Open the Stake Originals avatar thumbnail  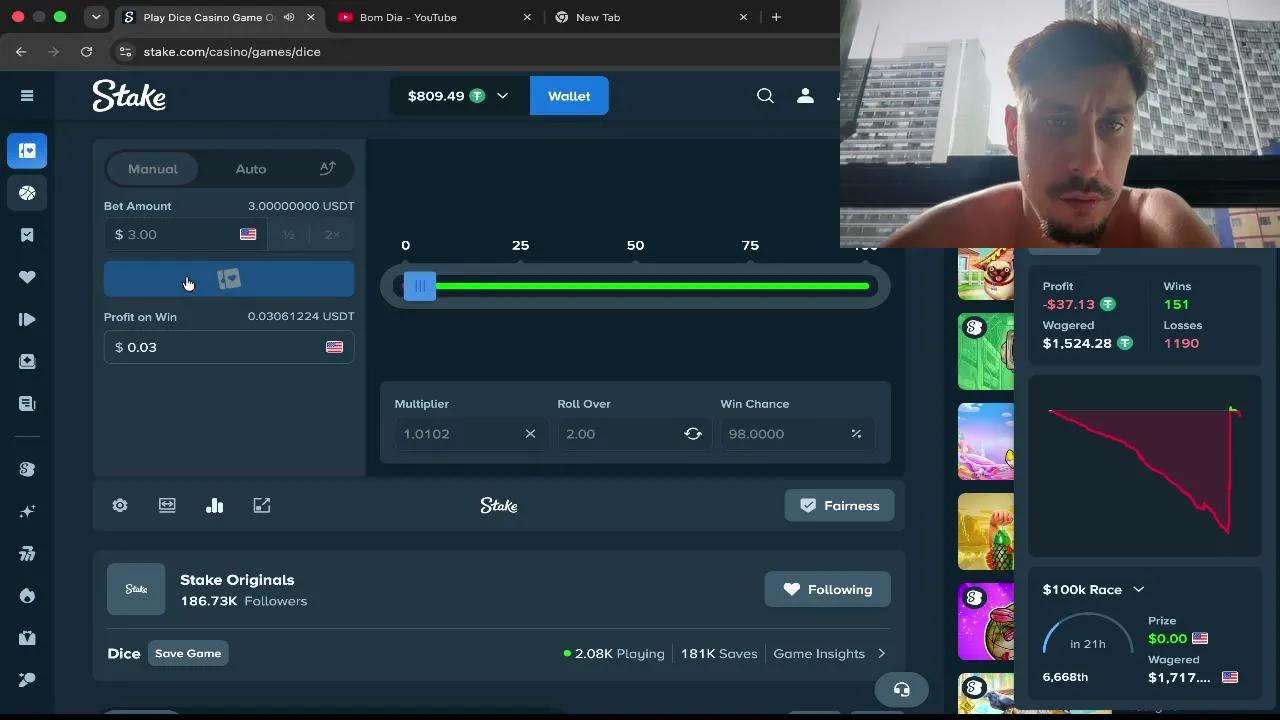(x=136, y=590)
